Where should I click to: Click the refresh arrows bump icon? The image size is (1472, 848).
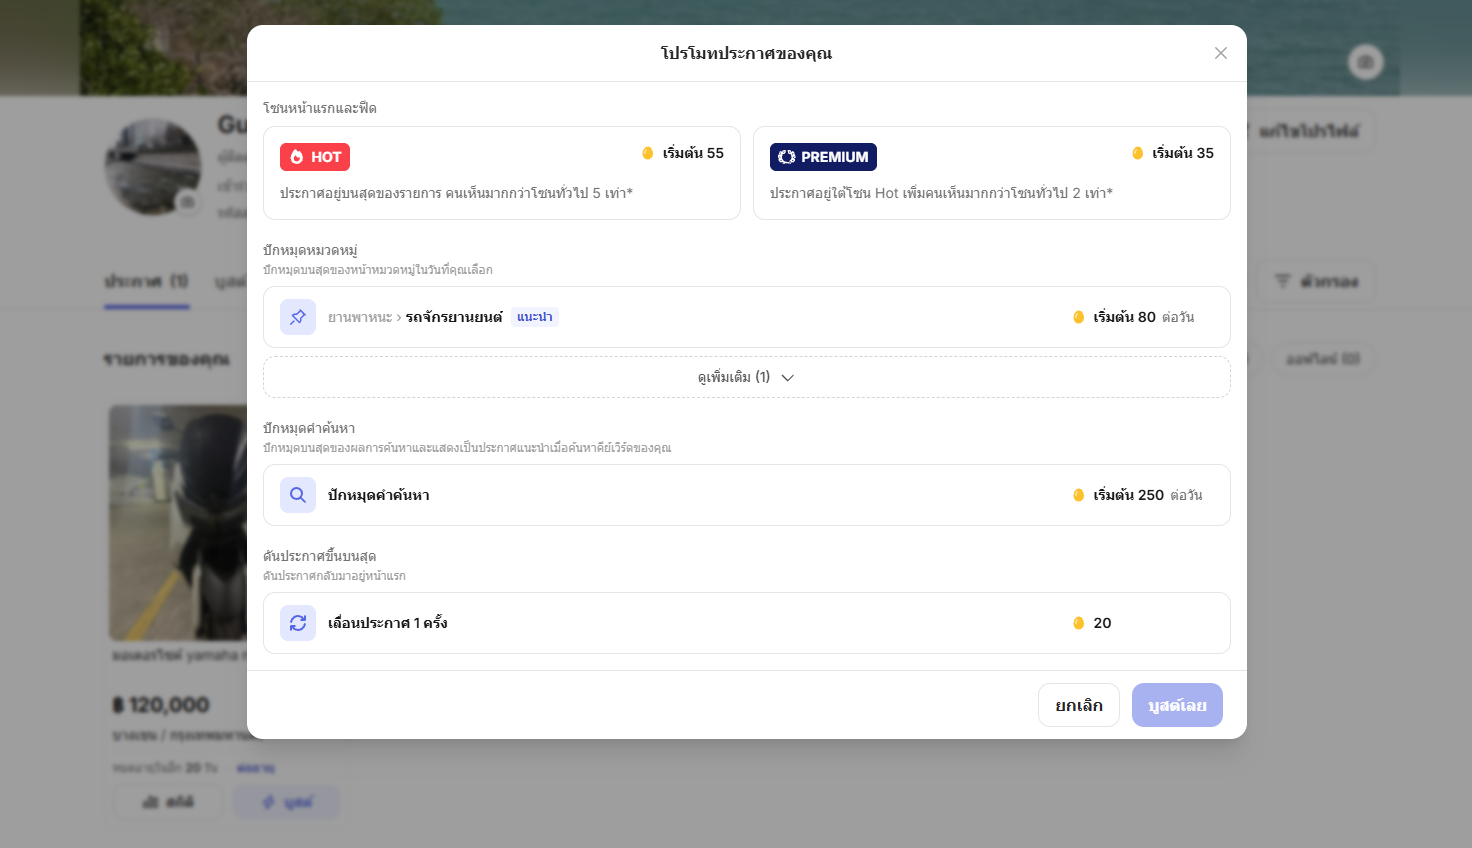(x=298, y=623)
